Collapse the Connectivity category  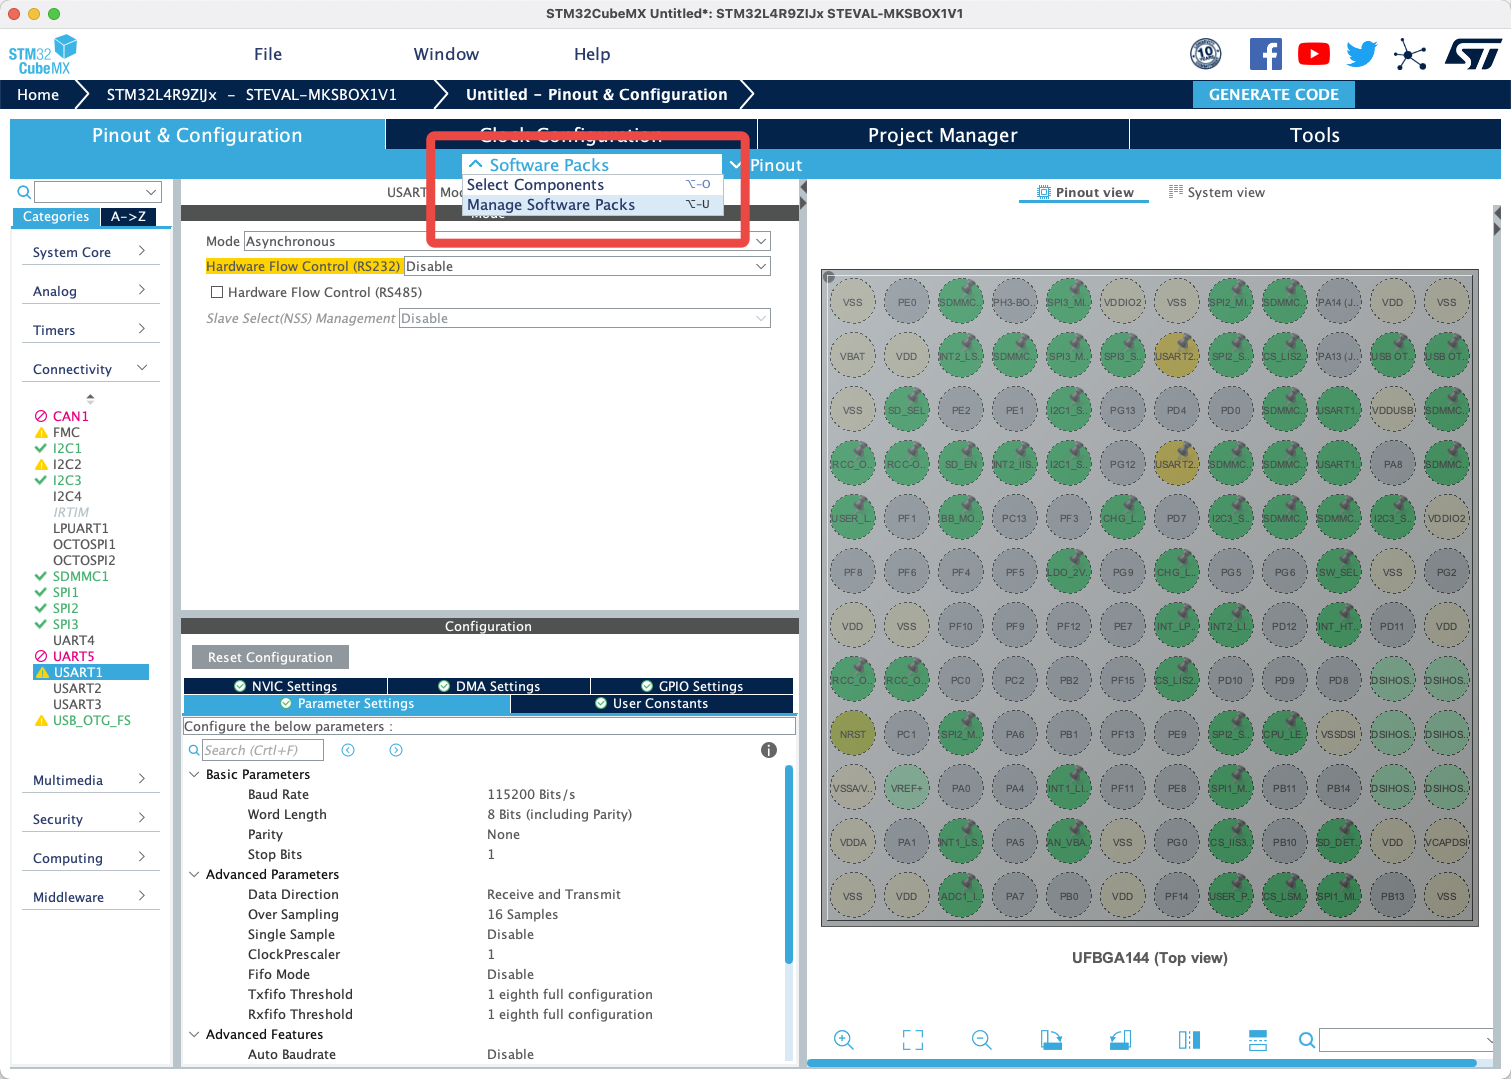(x=90, y=369)
